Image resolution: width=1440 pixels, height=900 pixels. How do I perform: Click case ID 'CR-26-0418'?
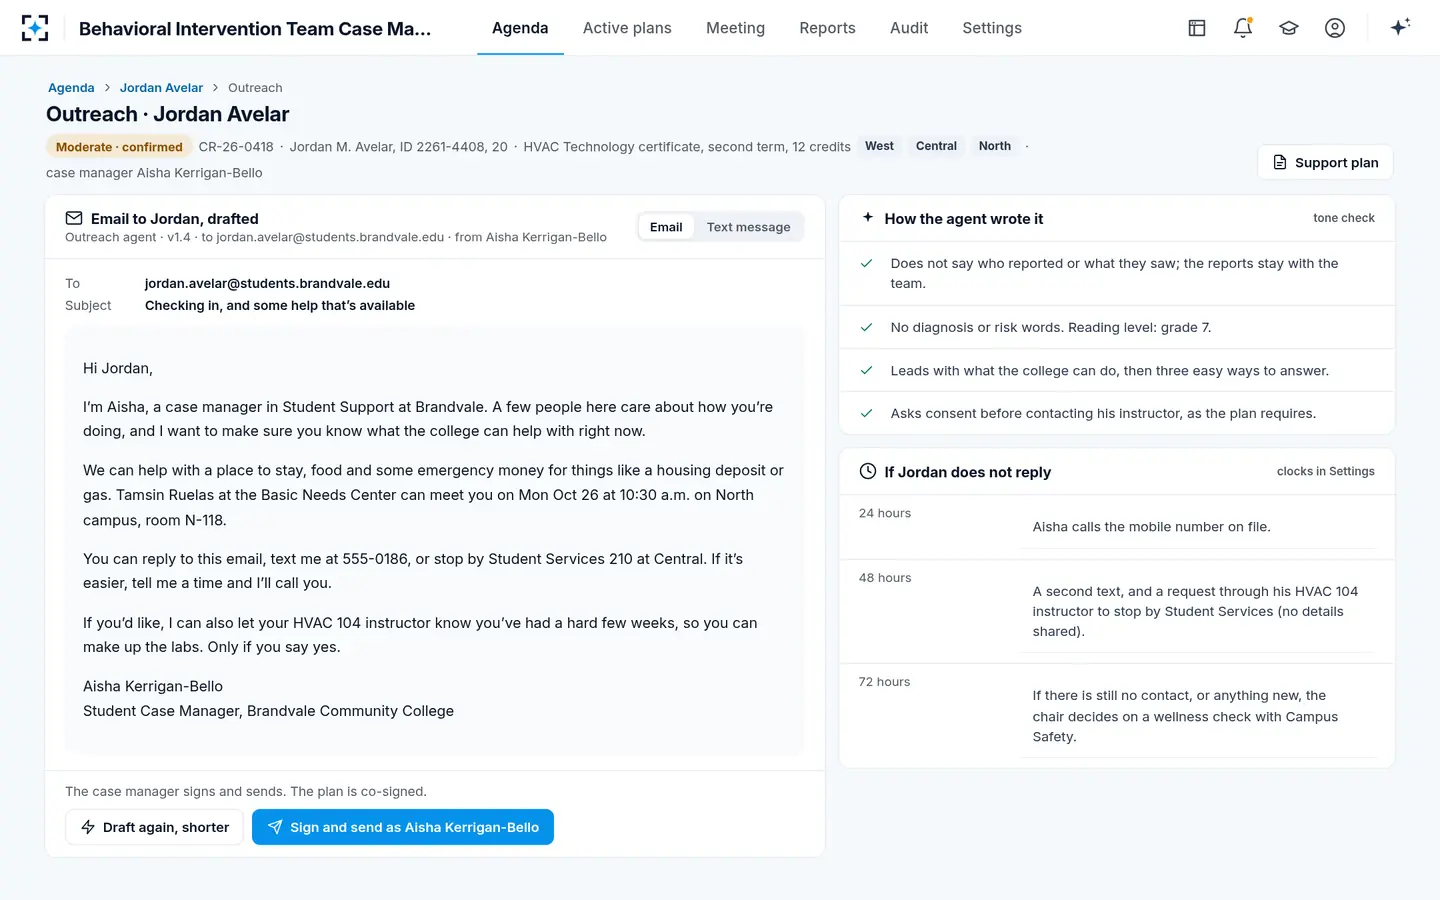pos(236,147)
